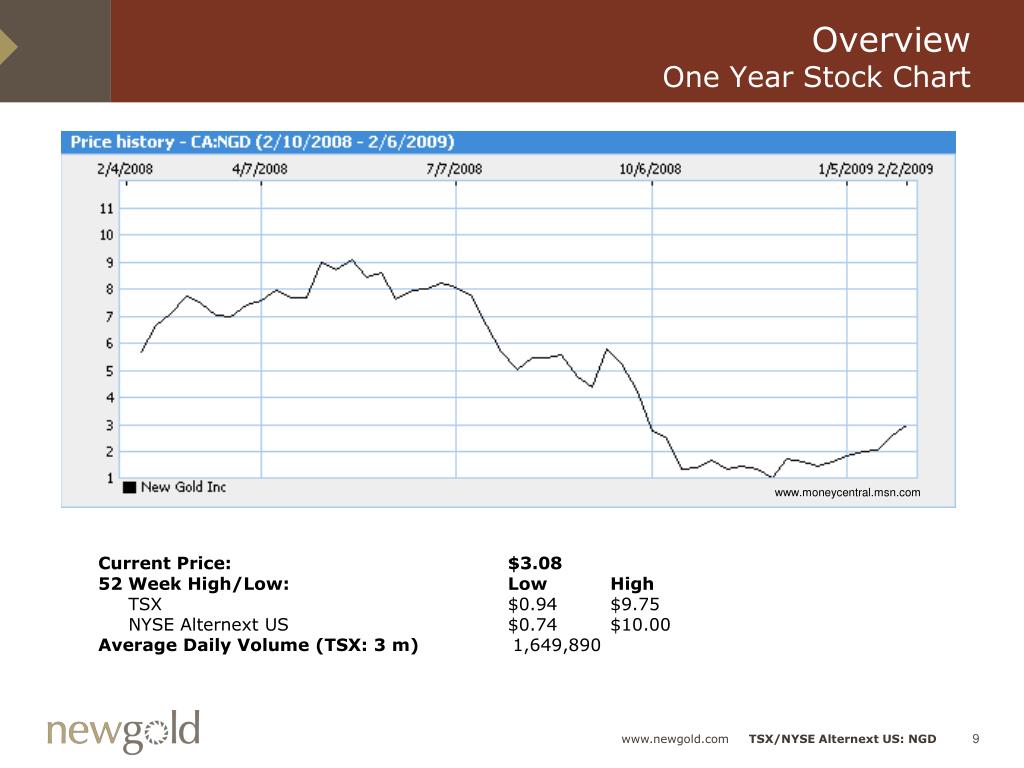Click the $3.08 current price value
Screen dimensions: 1024x768
[535, 563]
